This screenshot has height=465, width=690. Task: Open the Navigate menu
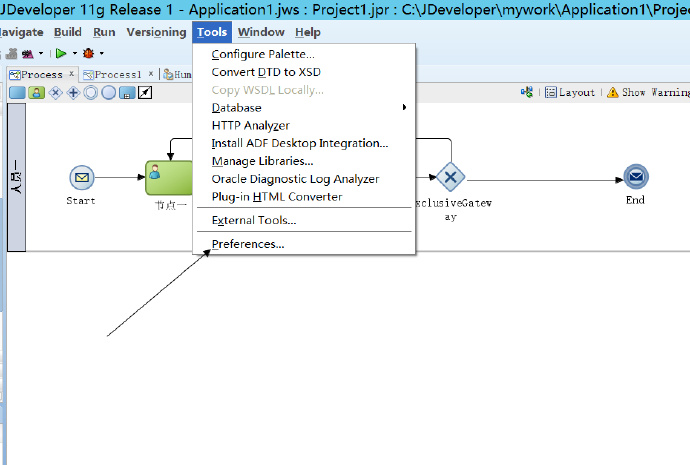click(x=21, y=32)
